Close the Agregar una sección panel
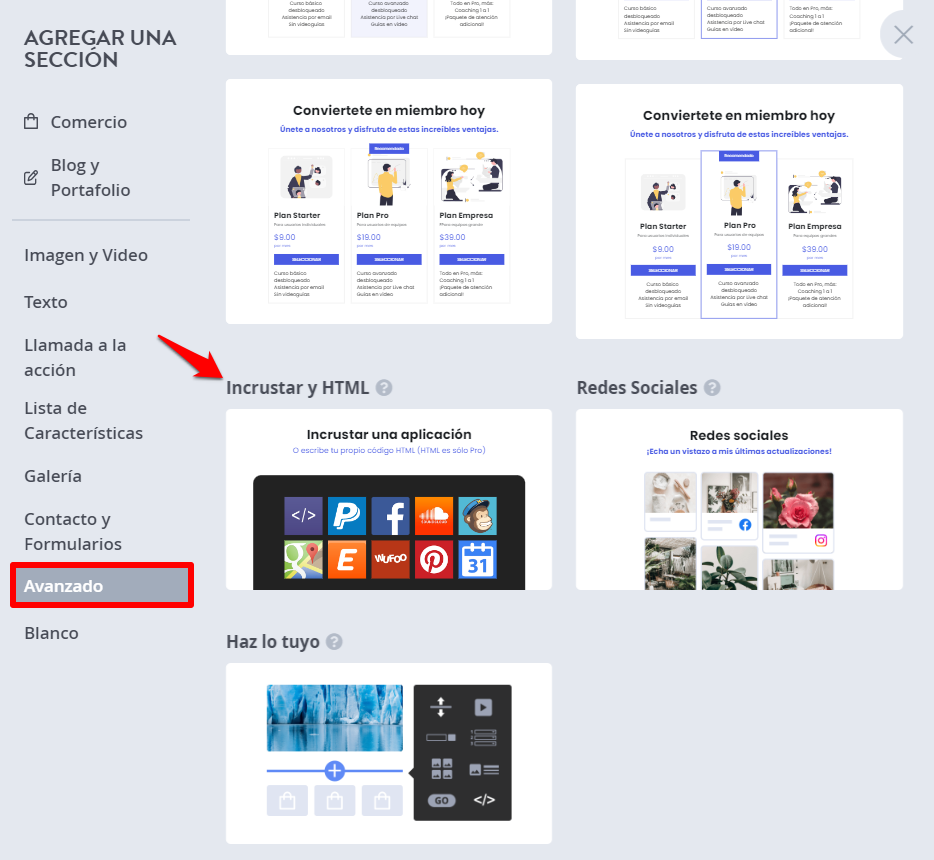Viewport: 934px width, 860px height. point(903,35)
